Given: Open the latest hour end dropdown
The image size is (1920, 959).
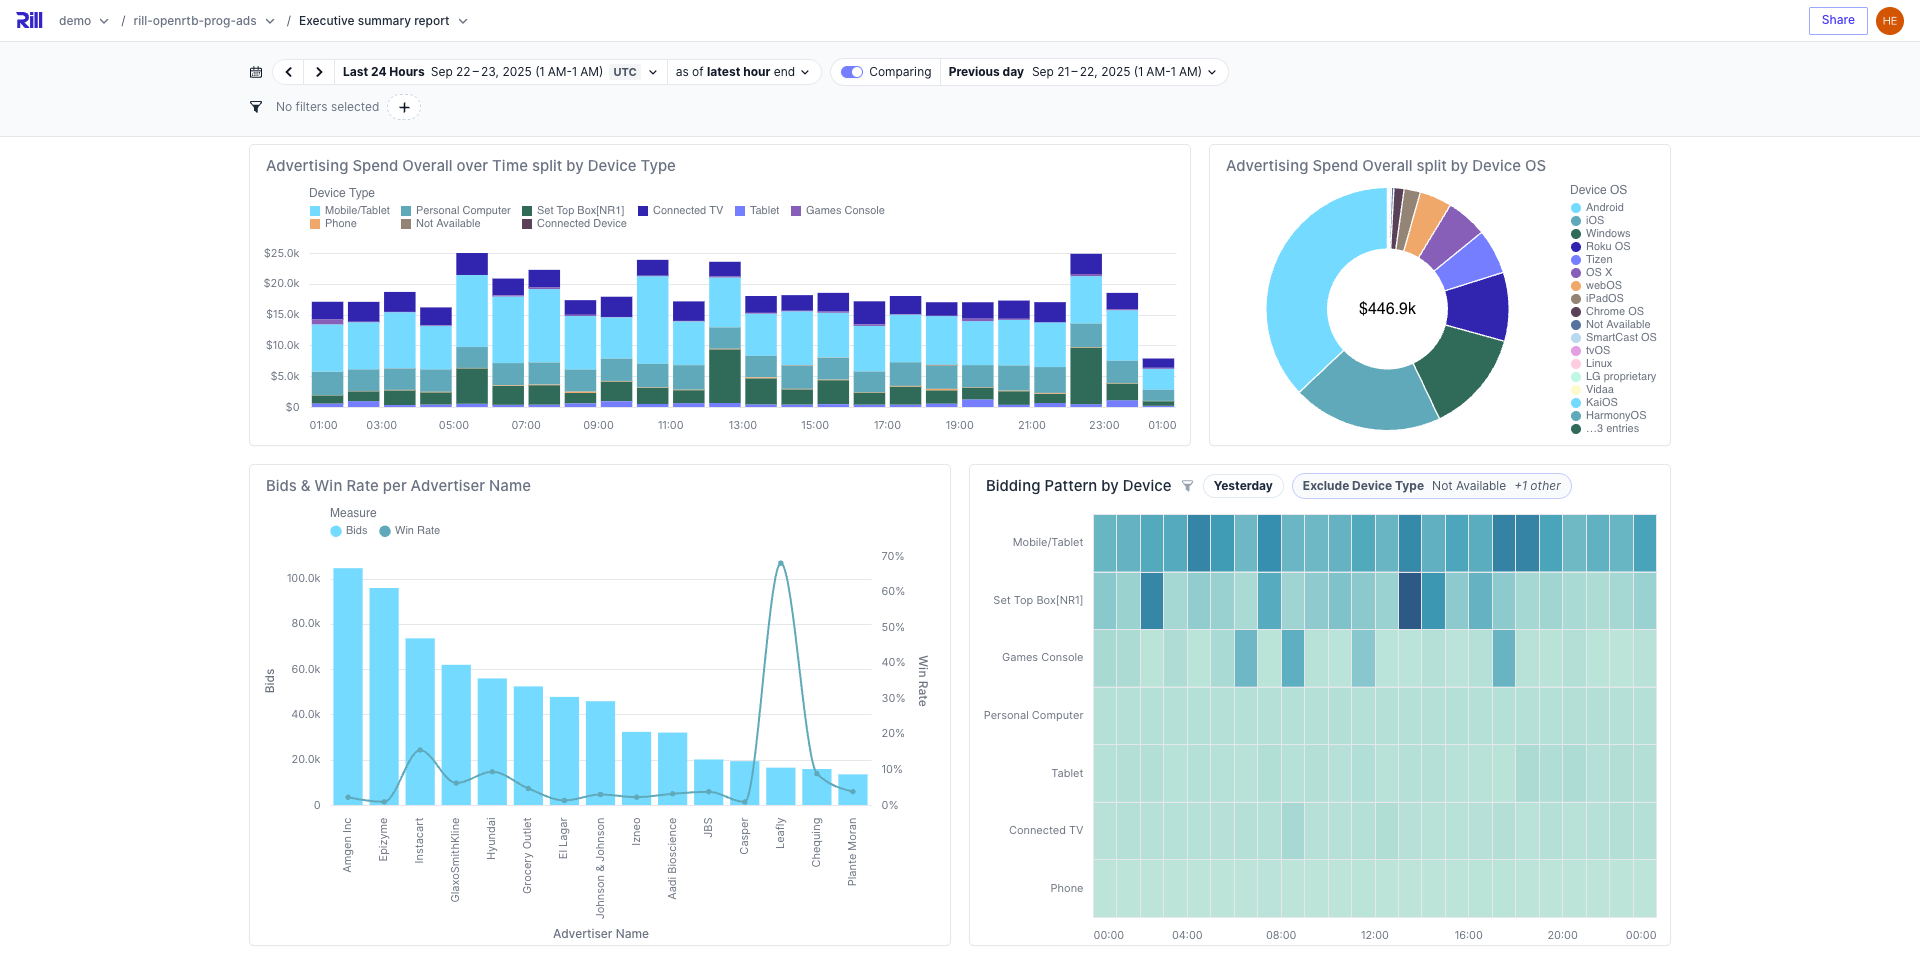Looking at the screenshot, I should click(742, 72).
